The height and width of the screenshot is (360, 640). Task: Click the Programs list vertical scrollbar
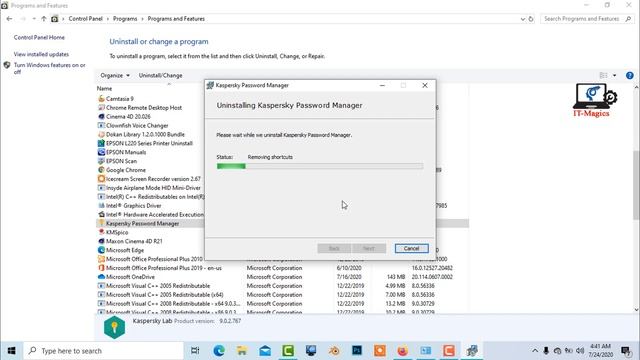coord(636,186)
